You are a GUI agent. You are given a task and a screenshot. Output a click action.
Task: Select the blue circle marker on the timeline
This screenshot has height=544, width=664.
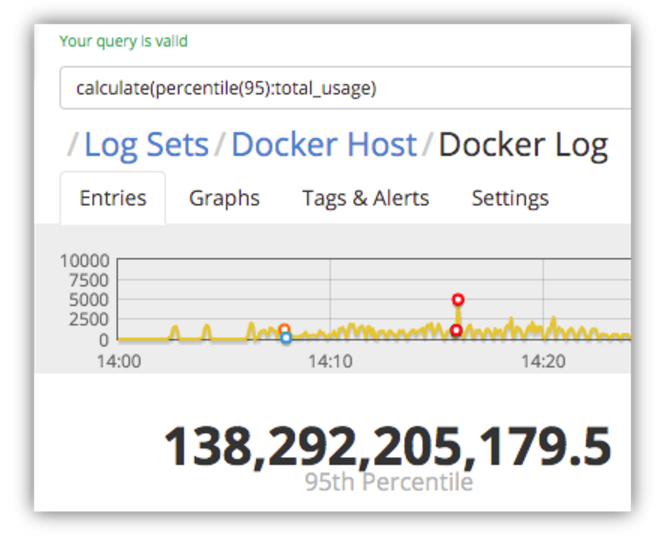(286, 339)
